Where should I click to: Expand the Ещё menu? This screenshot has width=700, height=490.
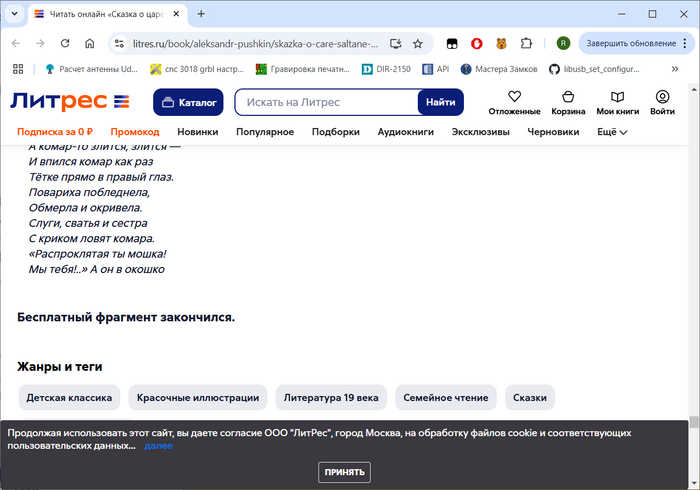612,132
